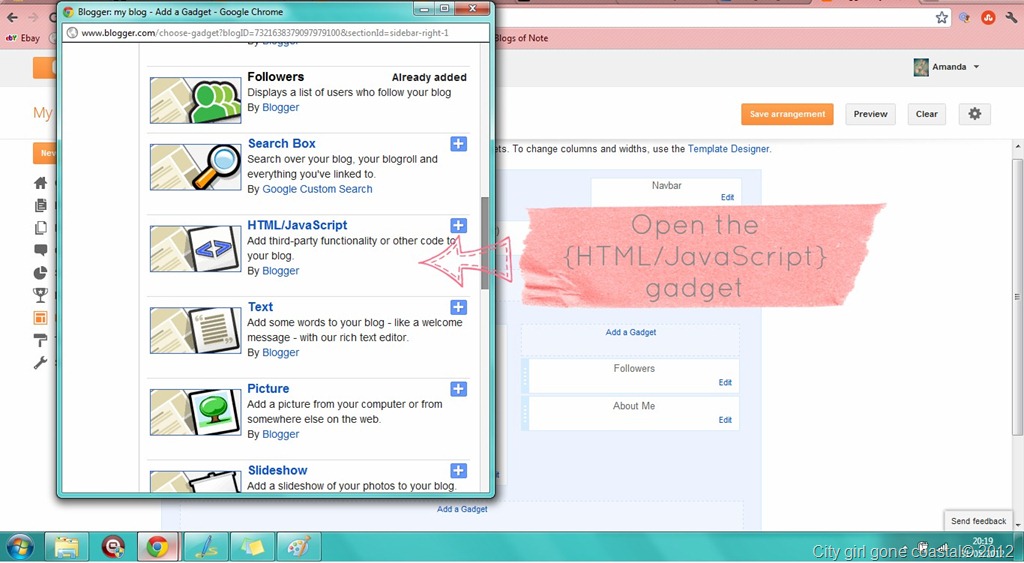Click the popup address bar URL
Viewport: 1024px width, 563px height.
pyautogui.click(x=264, y=33)
